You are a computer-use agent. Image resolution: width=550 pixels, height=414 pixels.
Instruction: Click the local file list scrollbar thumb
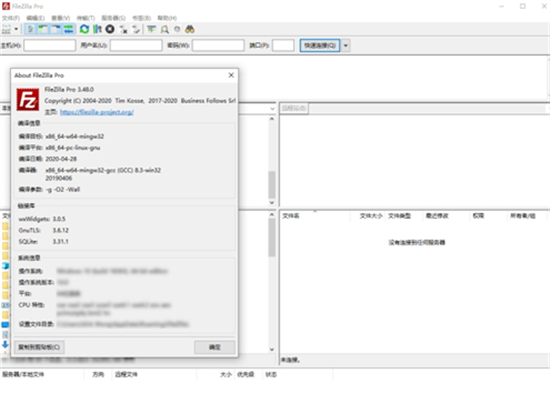(x=272, y=238)
